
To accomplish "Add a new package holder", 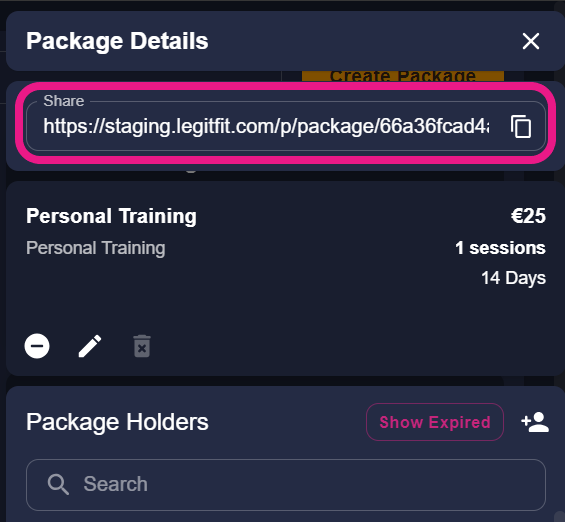I will (x=535, y=422).
